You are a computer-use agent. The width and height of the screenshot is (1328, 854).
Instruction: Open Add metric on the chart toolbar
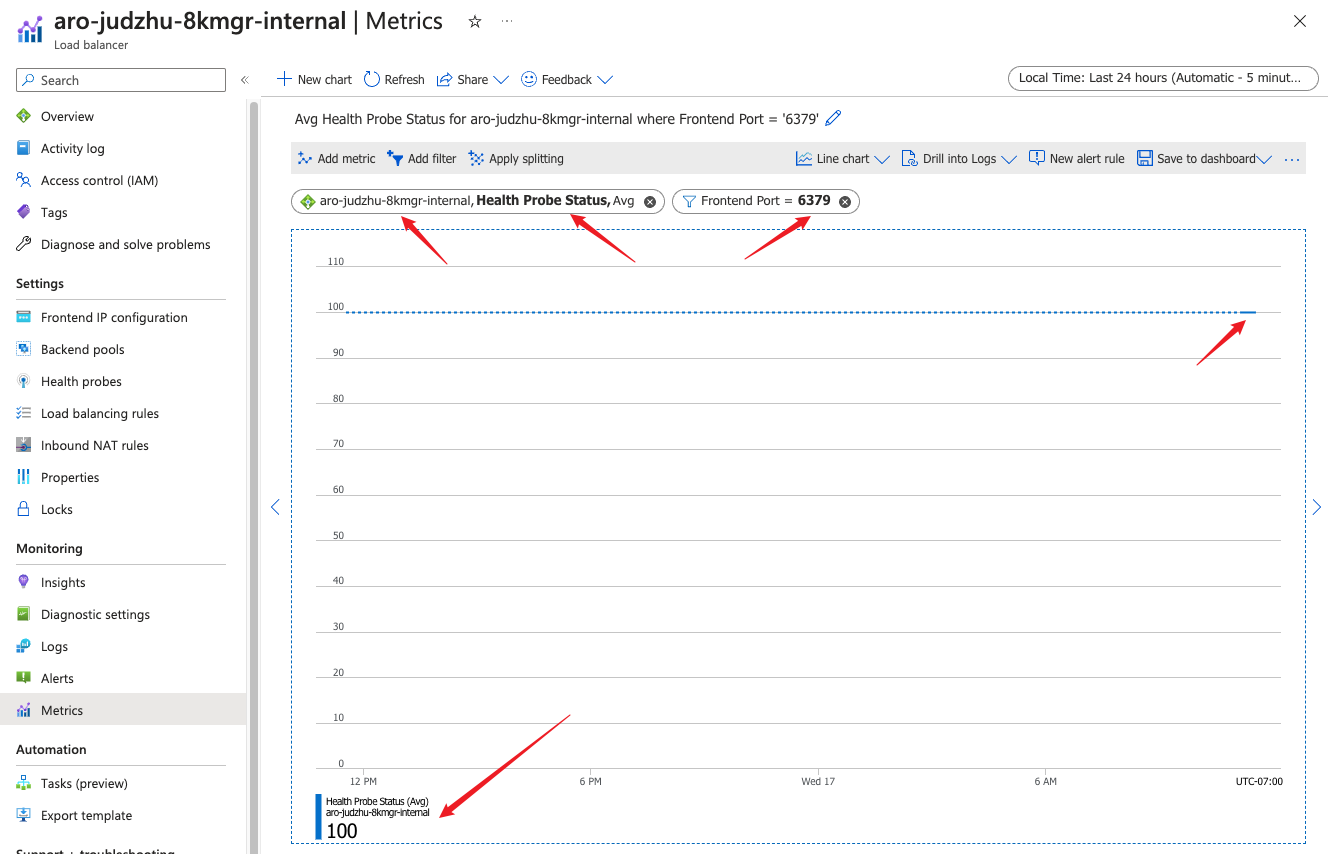point(335,158)
